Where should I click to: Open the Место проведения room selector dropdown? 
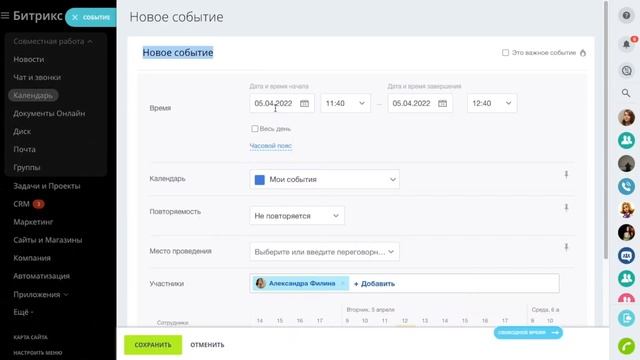[x=324, y=252]
